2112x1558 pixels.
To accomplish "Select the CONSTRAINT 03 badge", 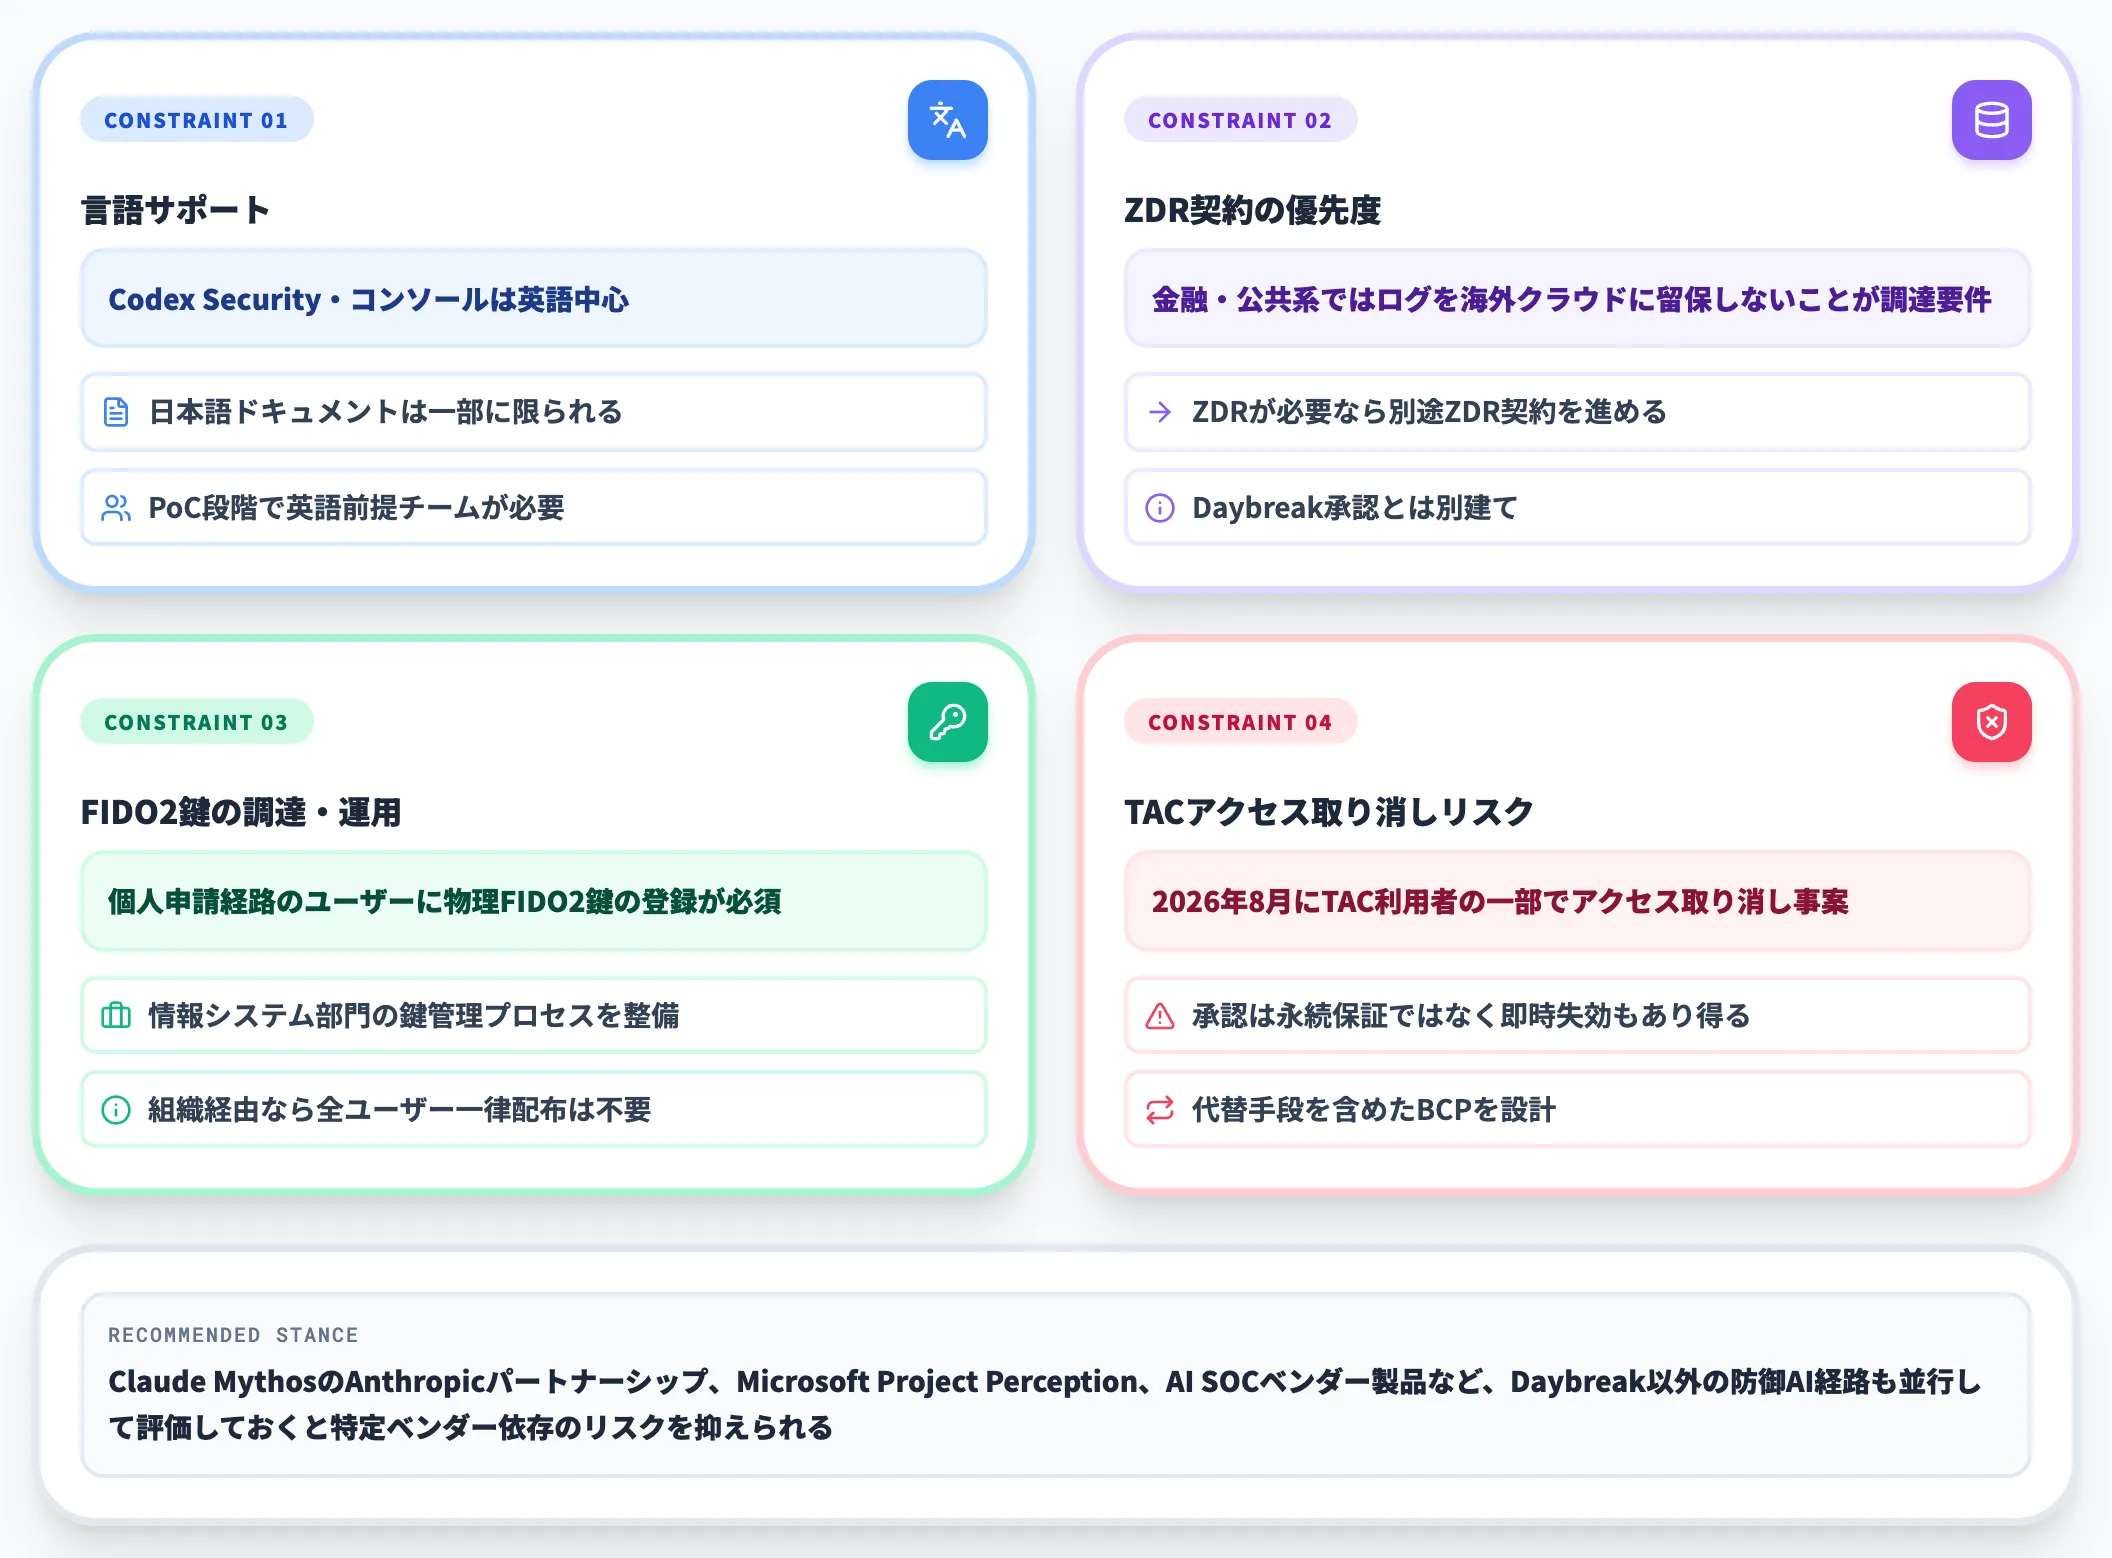I will point(196,722).
